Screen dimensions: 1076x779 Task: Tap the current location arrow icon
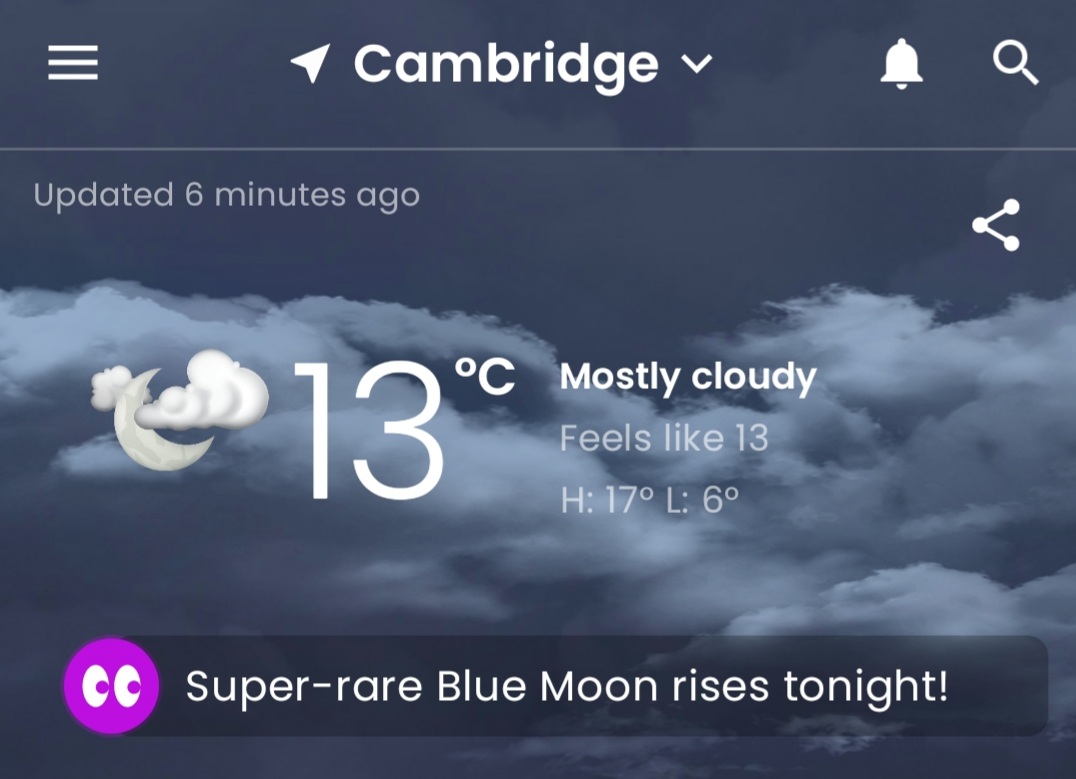pyautogui.click(x=310, y=65)
